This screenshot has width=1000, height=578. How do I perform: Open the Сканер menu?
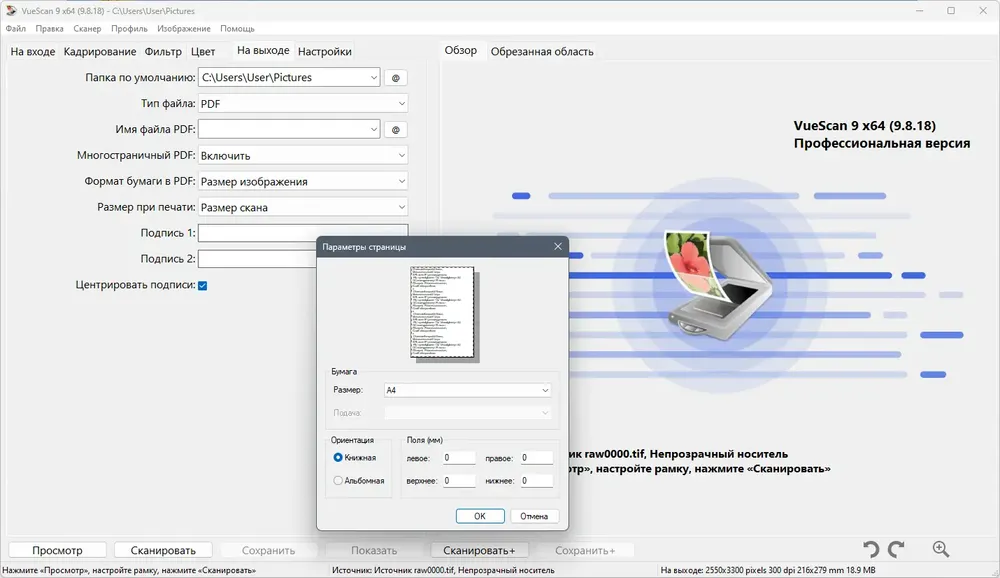(x=87, y=29)
